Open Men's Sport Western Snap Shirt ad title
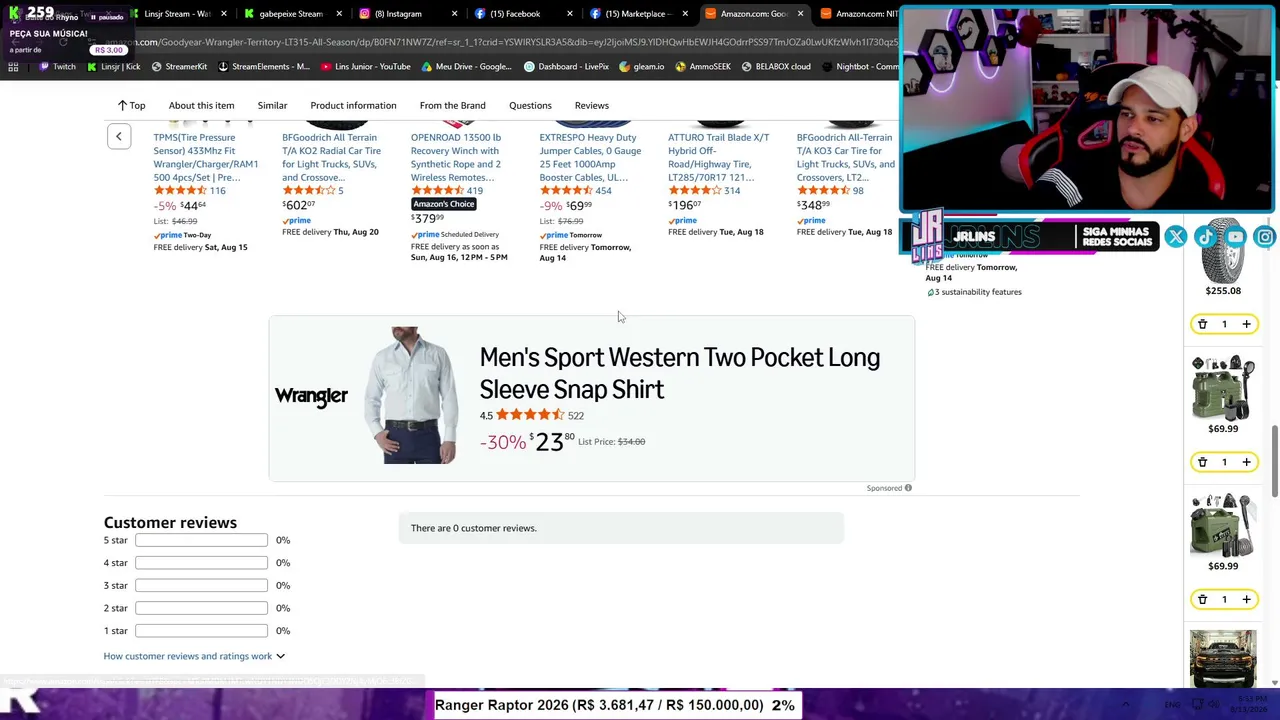This screenshot has width=1280, height=720. pyautogui.click(x=679, y=373)
